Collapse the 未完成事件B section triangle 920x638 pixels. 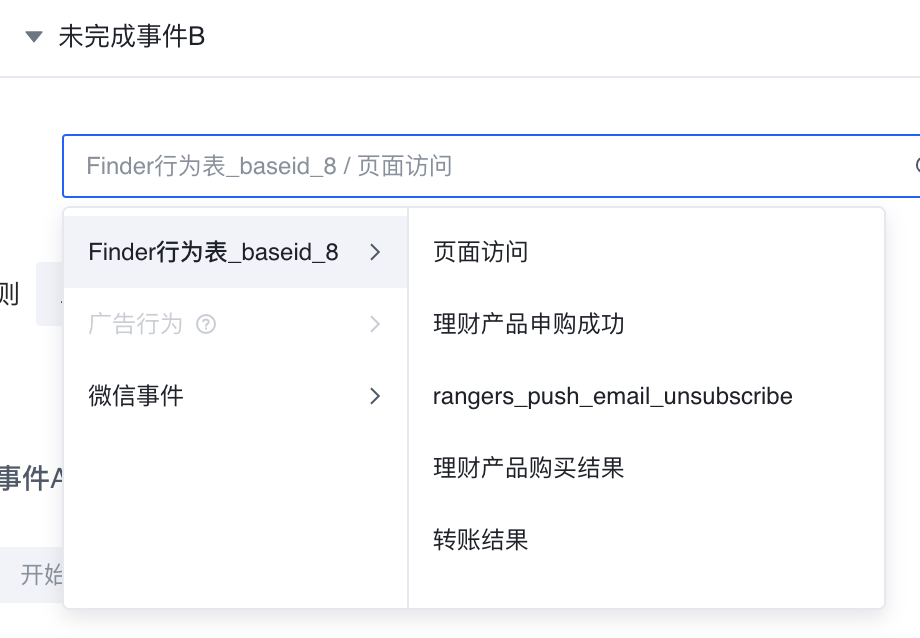(x=35, y=37)
